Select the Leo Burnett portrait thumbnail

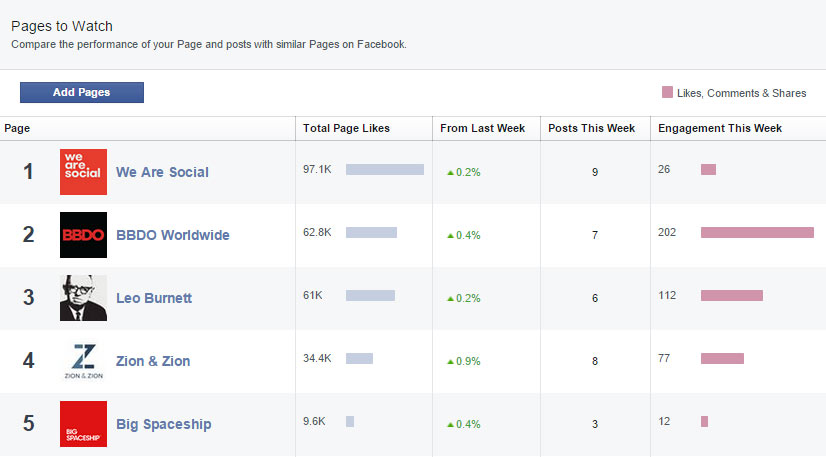[83, 298]
